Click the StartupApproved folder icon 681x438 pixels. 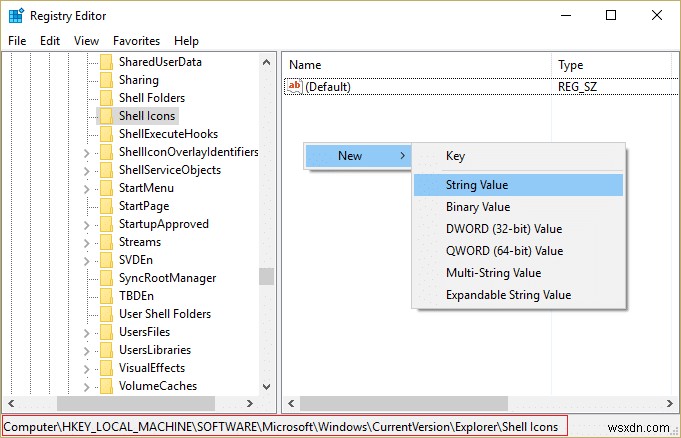click(106, 224)
